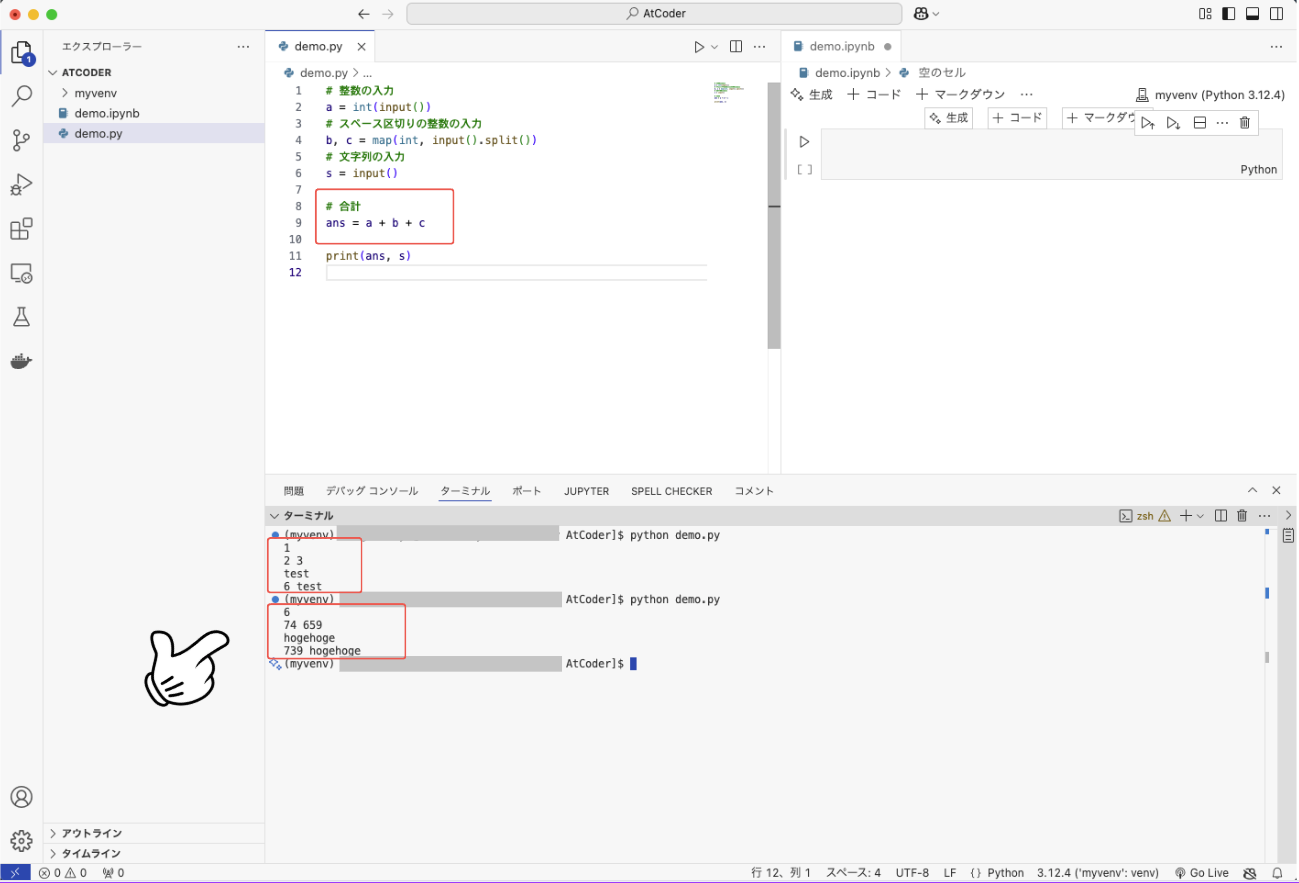Open the SPELL CHECKER panel tab
This screenshot has width=1299, height=883.
(x=671, y=491)
